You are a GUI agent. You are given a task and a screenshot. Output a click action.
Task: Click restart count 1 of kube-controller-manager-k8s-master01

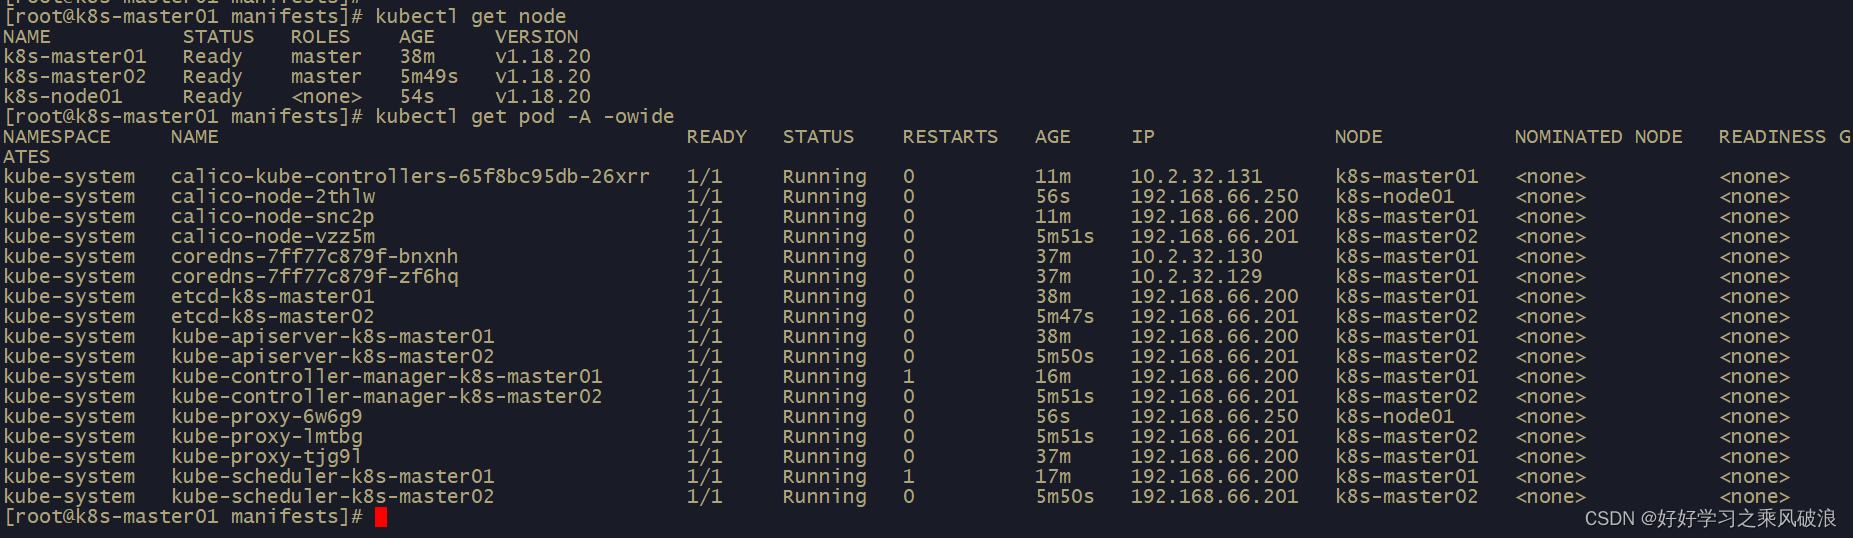(x=909, y=377)
